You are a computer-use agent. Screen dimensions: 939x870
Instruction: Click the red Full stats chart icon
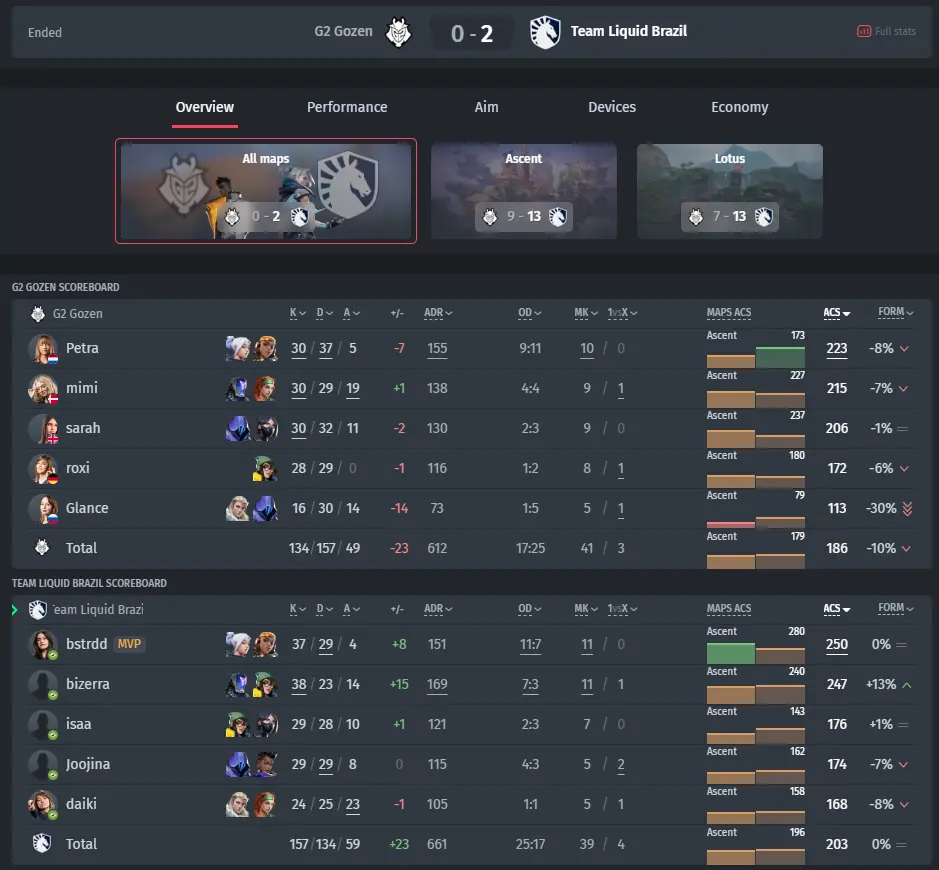pos(864,31)
